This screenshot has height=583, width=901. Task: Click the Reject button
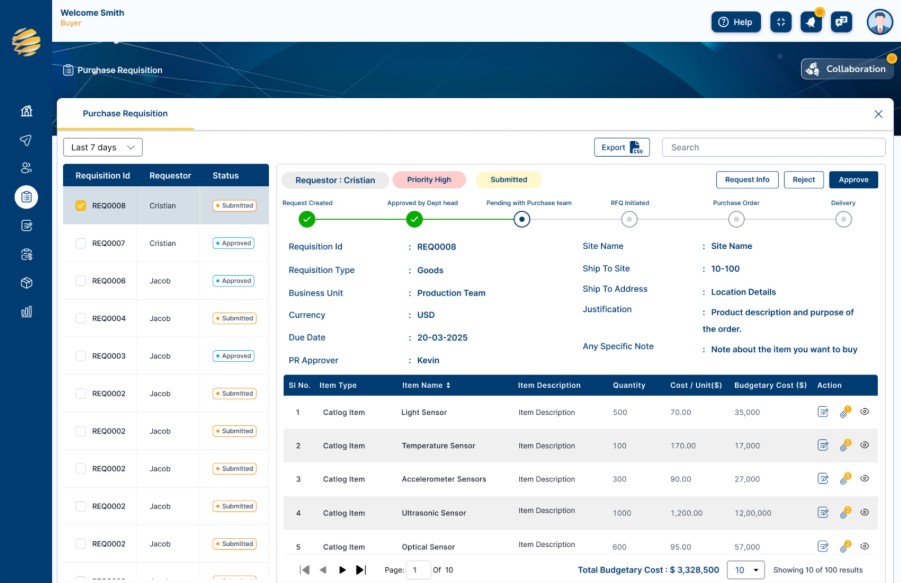coord(803,180)
